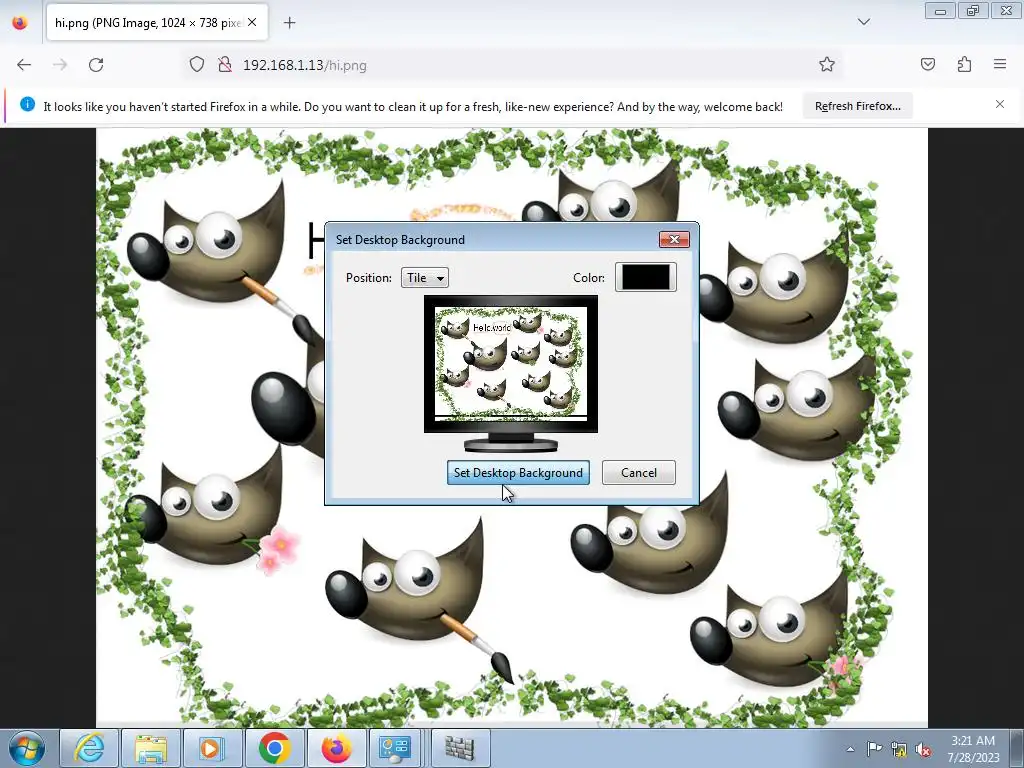This screenshot has width=1024, height=768.
Task: Click the welcome back notification message
Action: (413, 106)
